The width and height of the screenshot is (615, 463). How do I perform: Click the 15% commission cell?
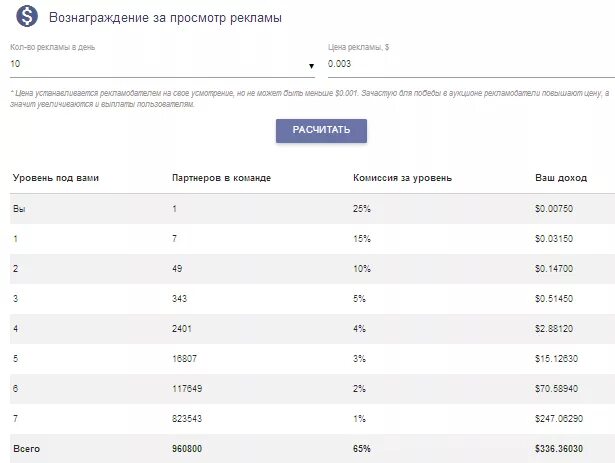(x=362, y=239)
